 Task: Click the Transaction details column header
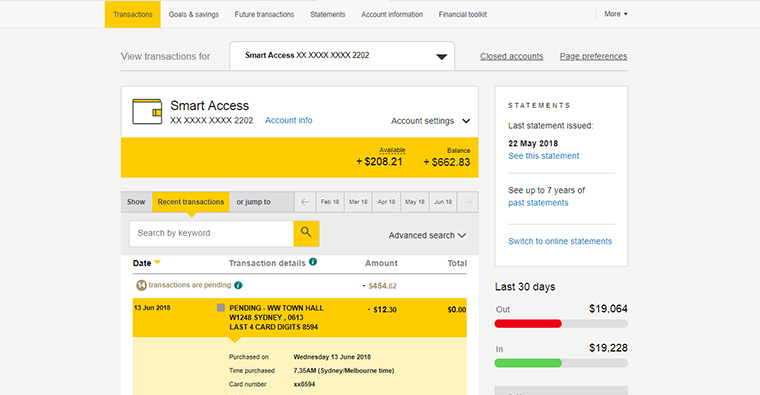click(x=267, y=263)
